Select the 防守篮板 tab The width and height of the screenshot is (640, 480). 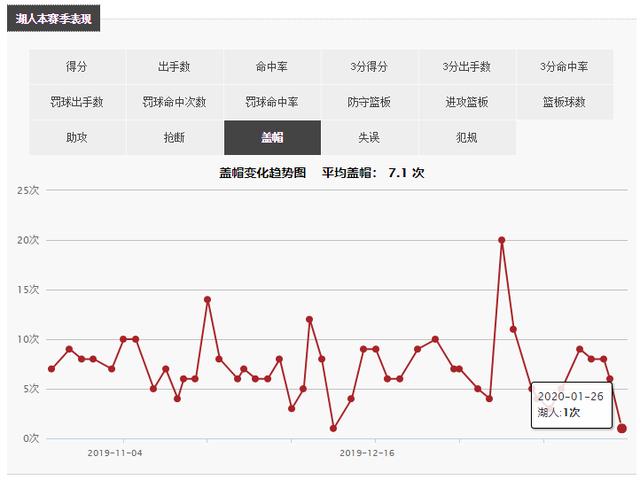pyautogui.click(x=369, y=102)
